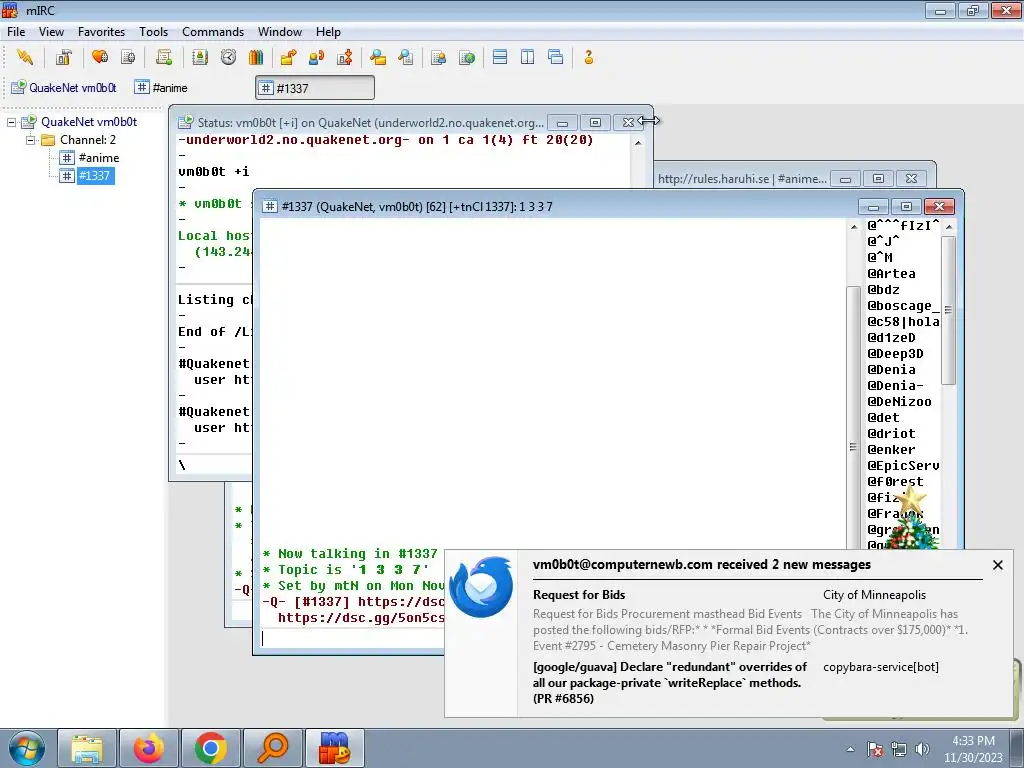Maximize the Status window

tap(595, 122)
